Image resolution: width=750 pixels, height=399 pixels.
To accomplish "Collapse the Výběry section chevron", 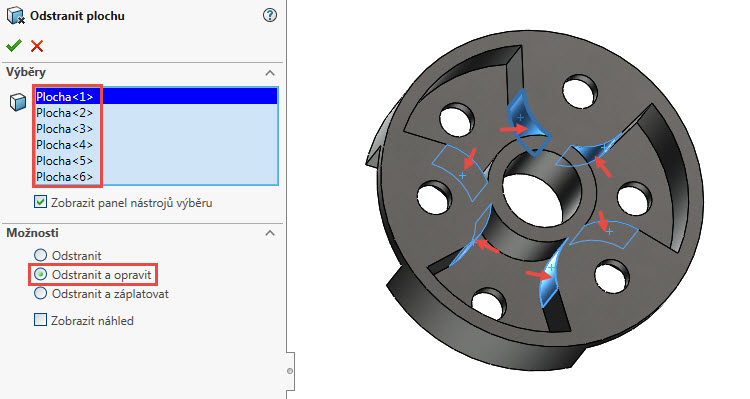I will 270,73.
